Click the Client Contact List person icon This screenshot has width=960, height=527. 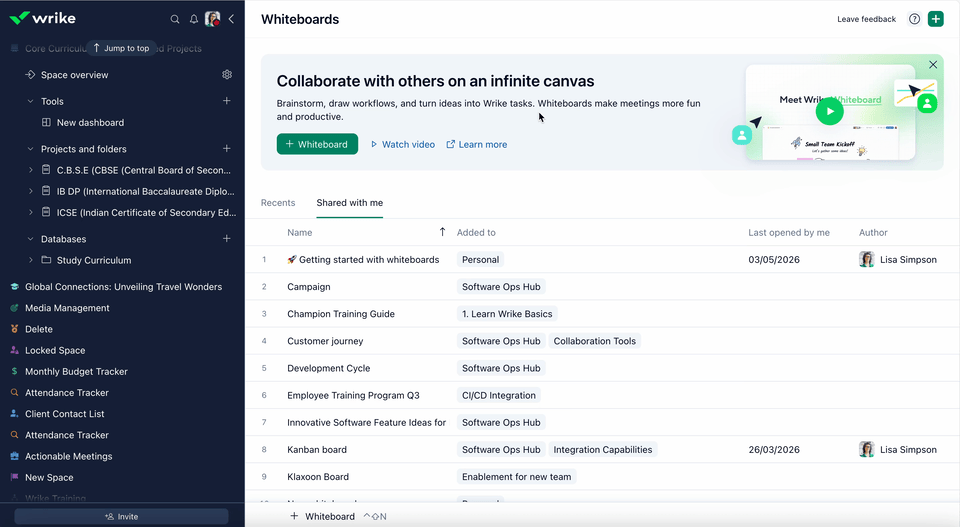[15, 413]
